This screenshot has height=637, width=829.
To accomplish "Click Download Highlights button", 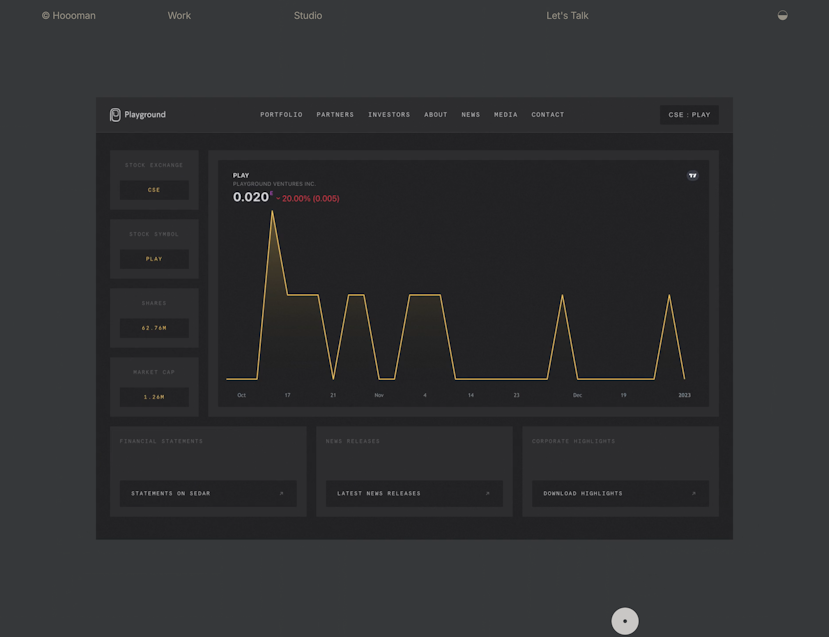I will point(620,494).
